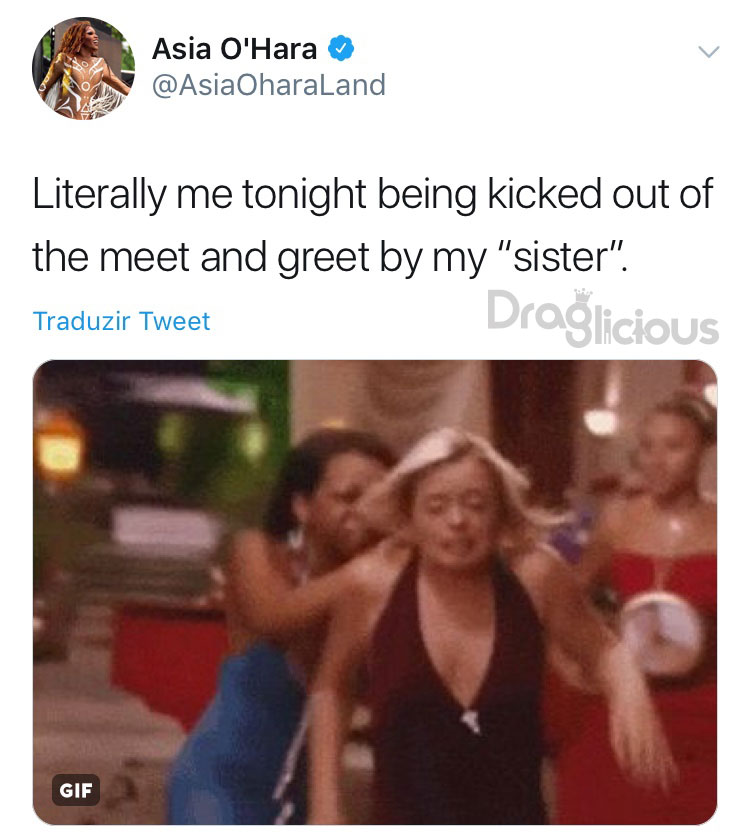The height and width of the screenshot is (832, 750).
Task: Open the tweet options chevron menu
Action: click(708, 51)
